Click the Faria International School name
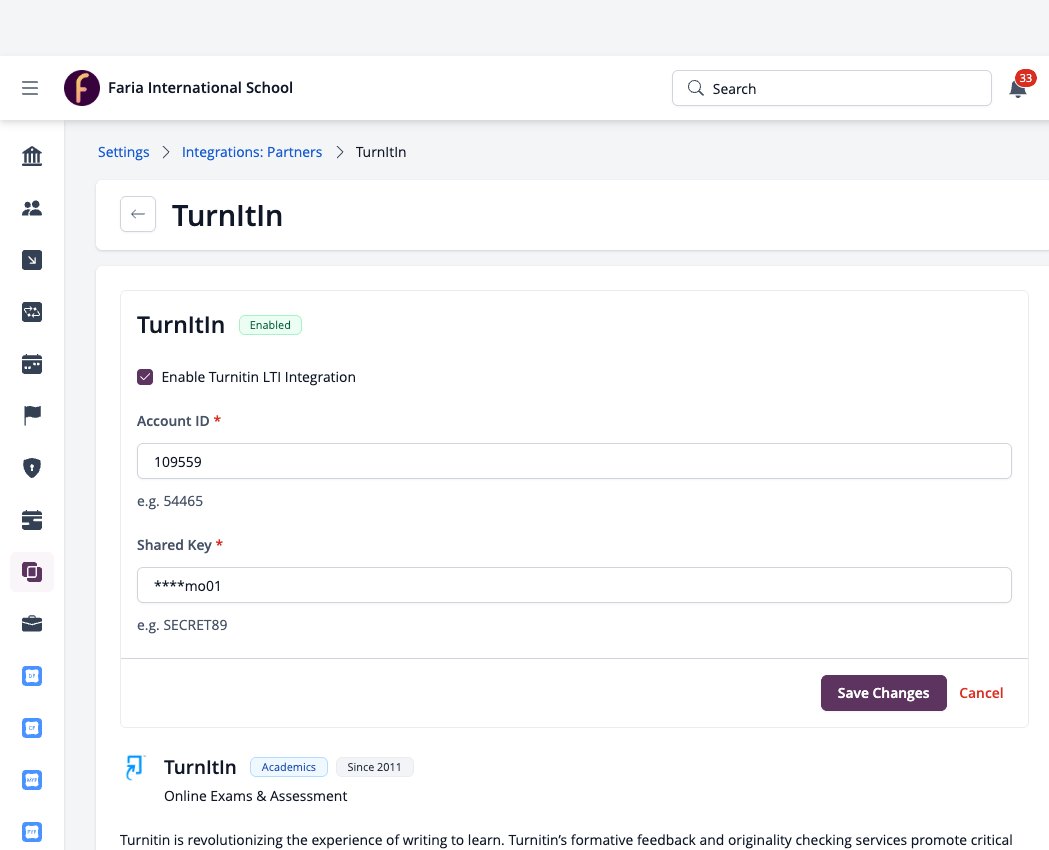1049x850 pixels. click(x=200, y=88)
